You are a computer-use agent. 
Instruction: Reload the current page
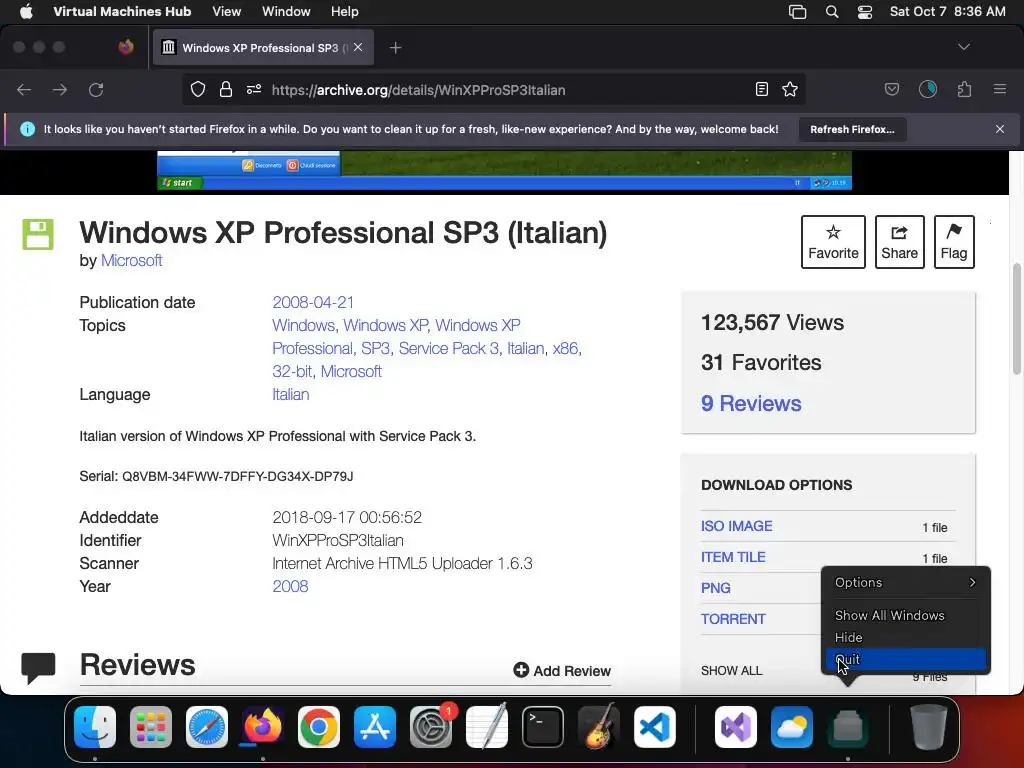[96, 89]
